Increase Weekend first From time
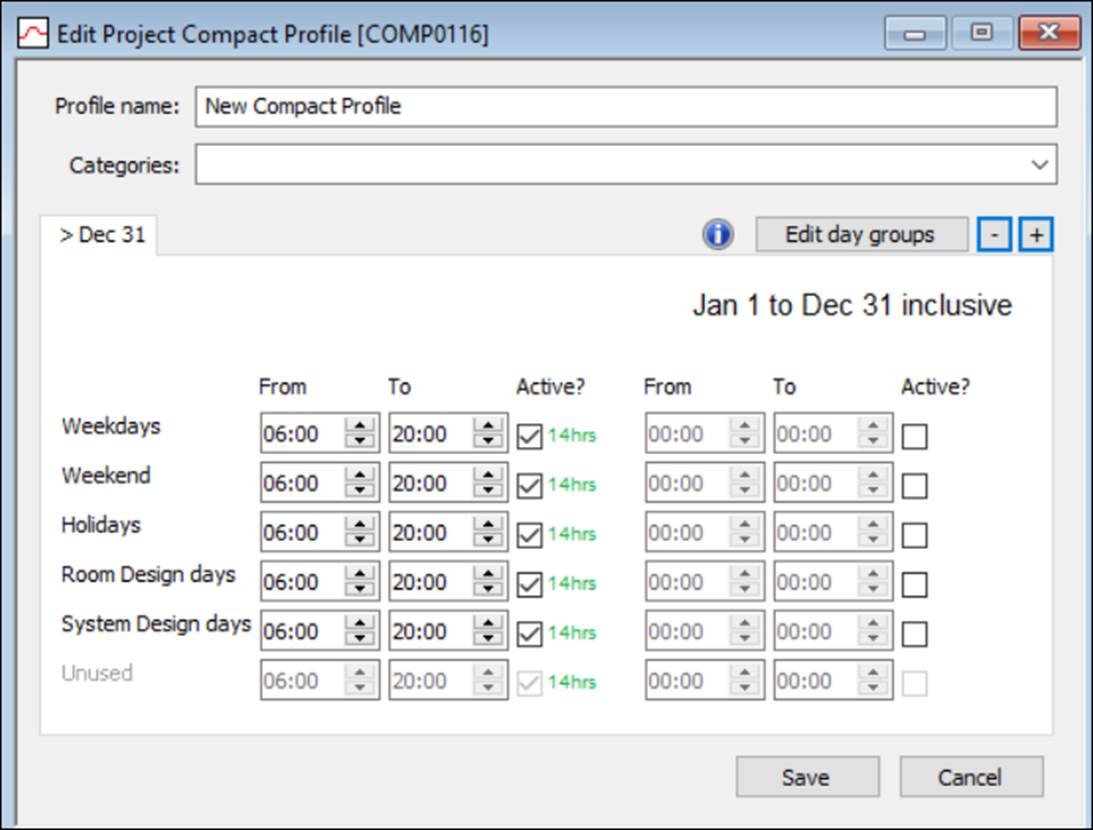 360,475
